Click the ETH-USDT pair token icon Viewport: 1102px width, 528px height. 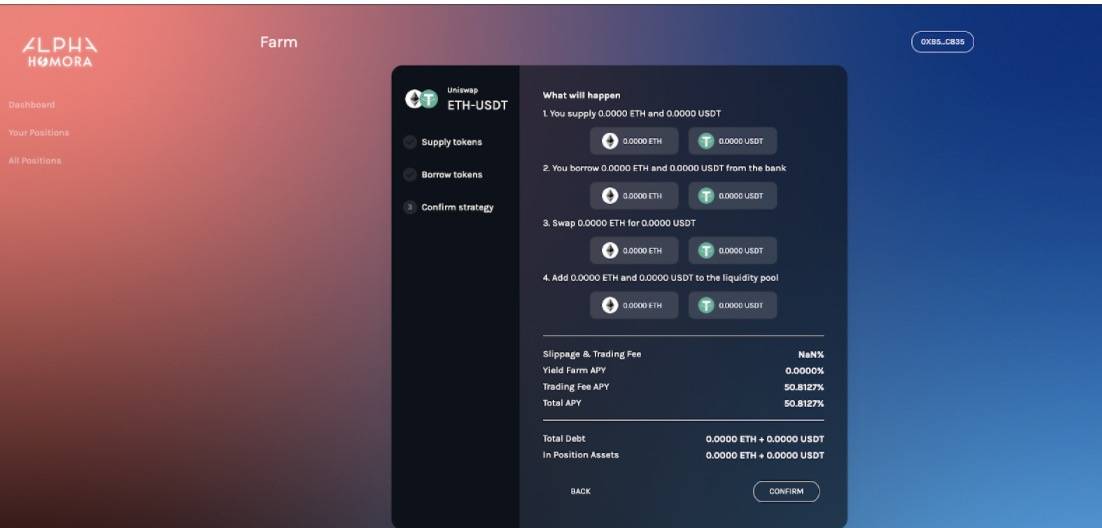pyautogui.click(x=422, y=99)
